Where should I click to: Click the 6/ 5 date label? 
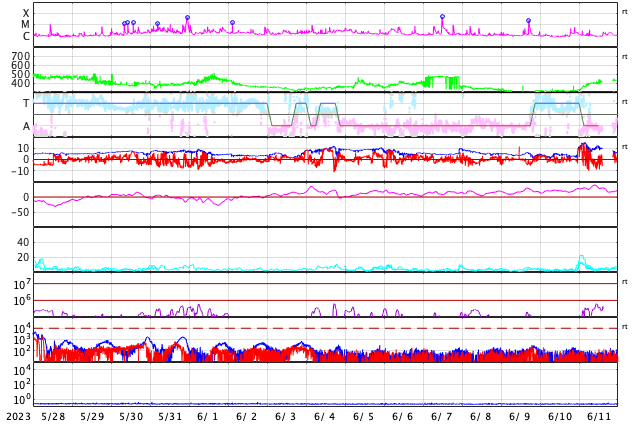(x=363, y=416)
